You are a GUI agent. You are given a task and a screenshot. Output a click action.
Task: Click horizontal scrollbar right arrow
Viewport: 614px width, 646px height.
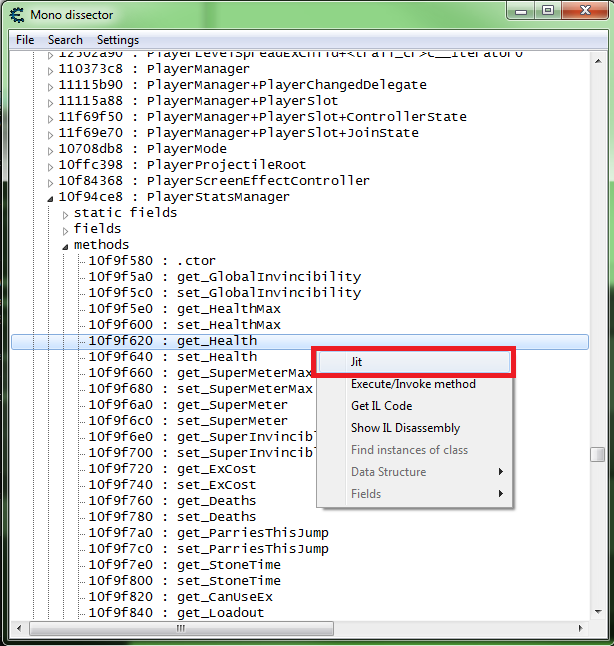(580, 628)
